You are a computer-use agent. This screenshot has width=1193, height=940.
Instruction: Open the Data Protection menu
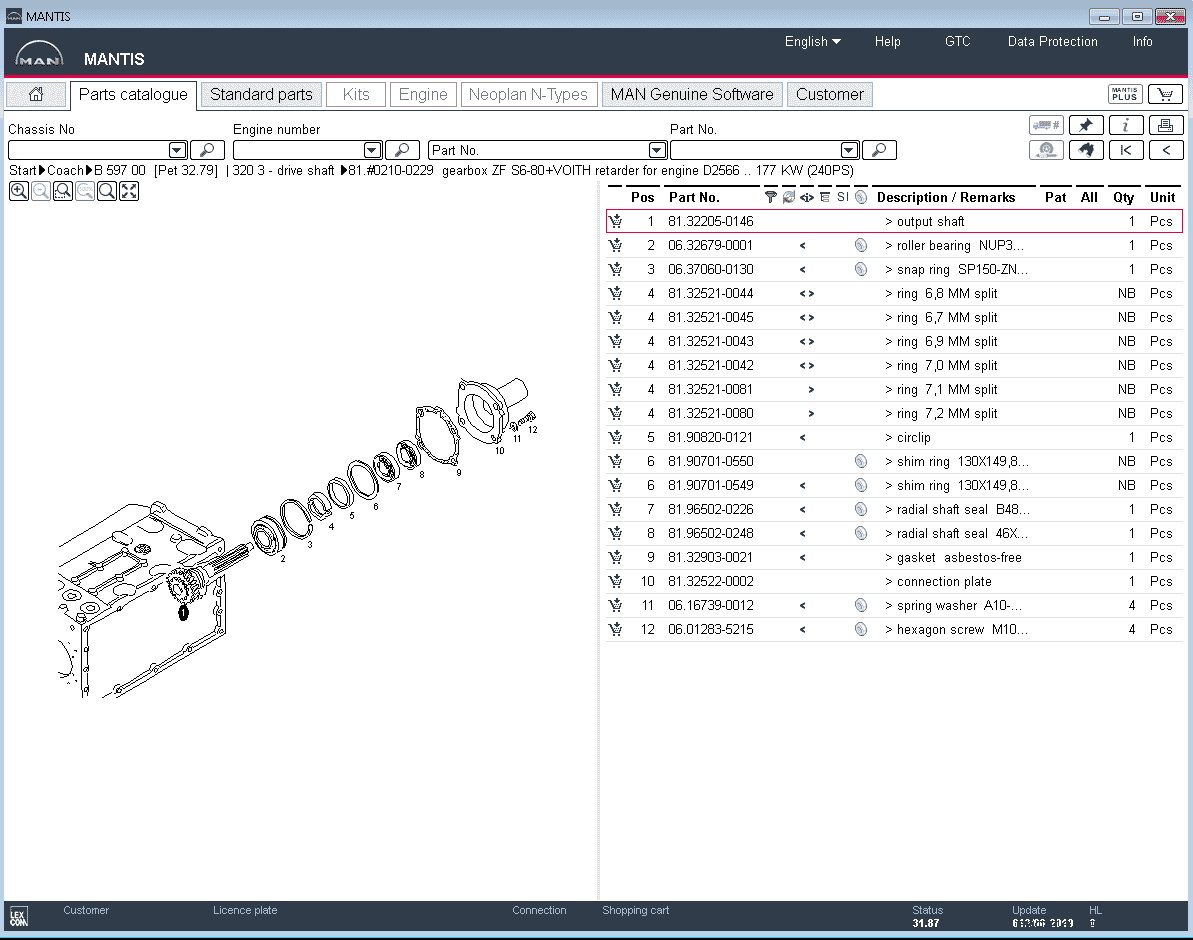tap(1052, 42)
